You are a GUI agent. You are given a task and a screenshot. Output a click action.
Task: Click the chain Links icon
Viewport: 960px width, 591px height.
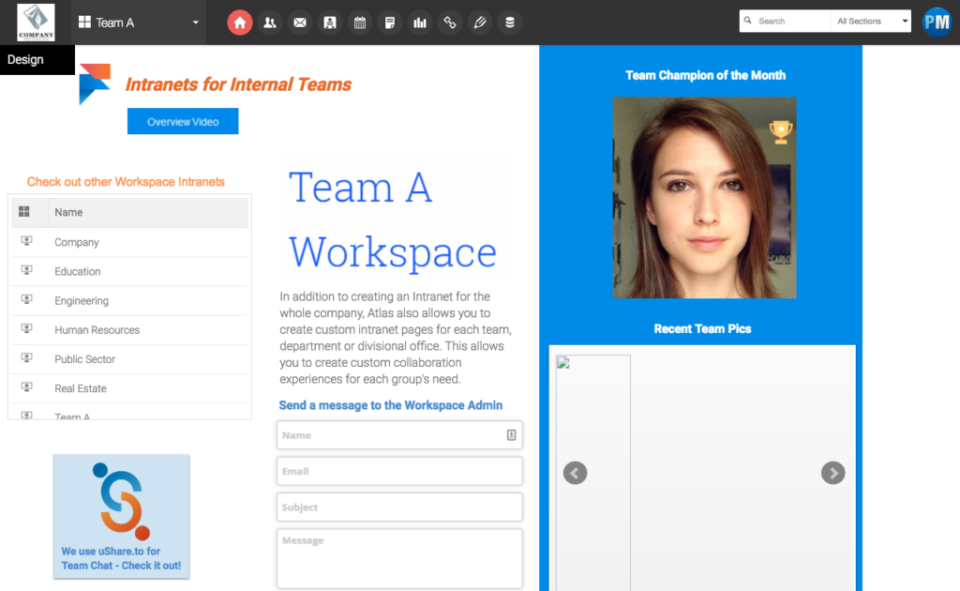tap(450, 22)
